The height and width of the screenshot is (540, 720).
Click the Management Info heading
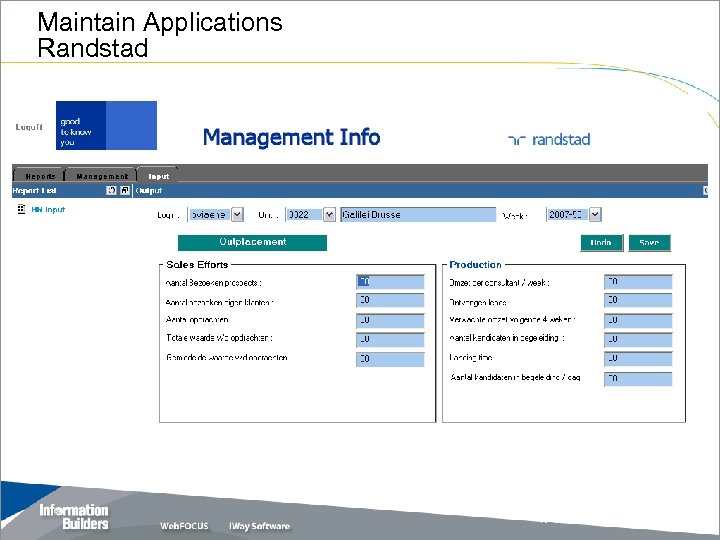pyautogui.click(x=292, y=137)
